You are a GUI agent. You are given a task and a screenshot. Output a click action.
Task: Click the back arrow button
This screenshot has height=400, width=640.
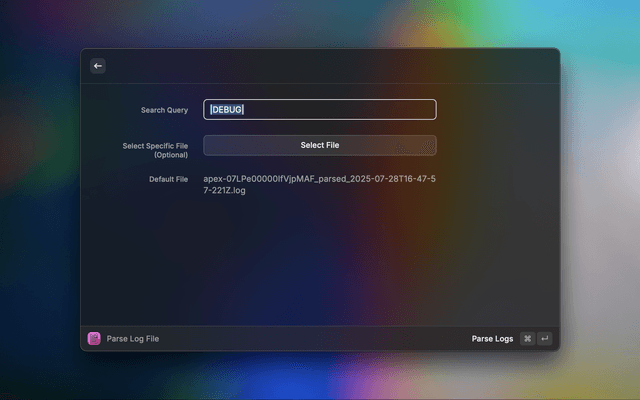(98, 66)
